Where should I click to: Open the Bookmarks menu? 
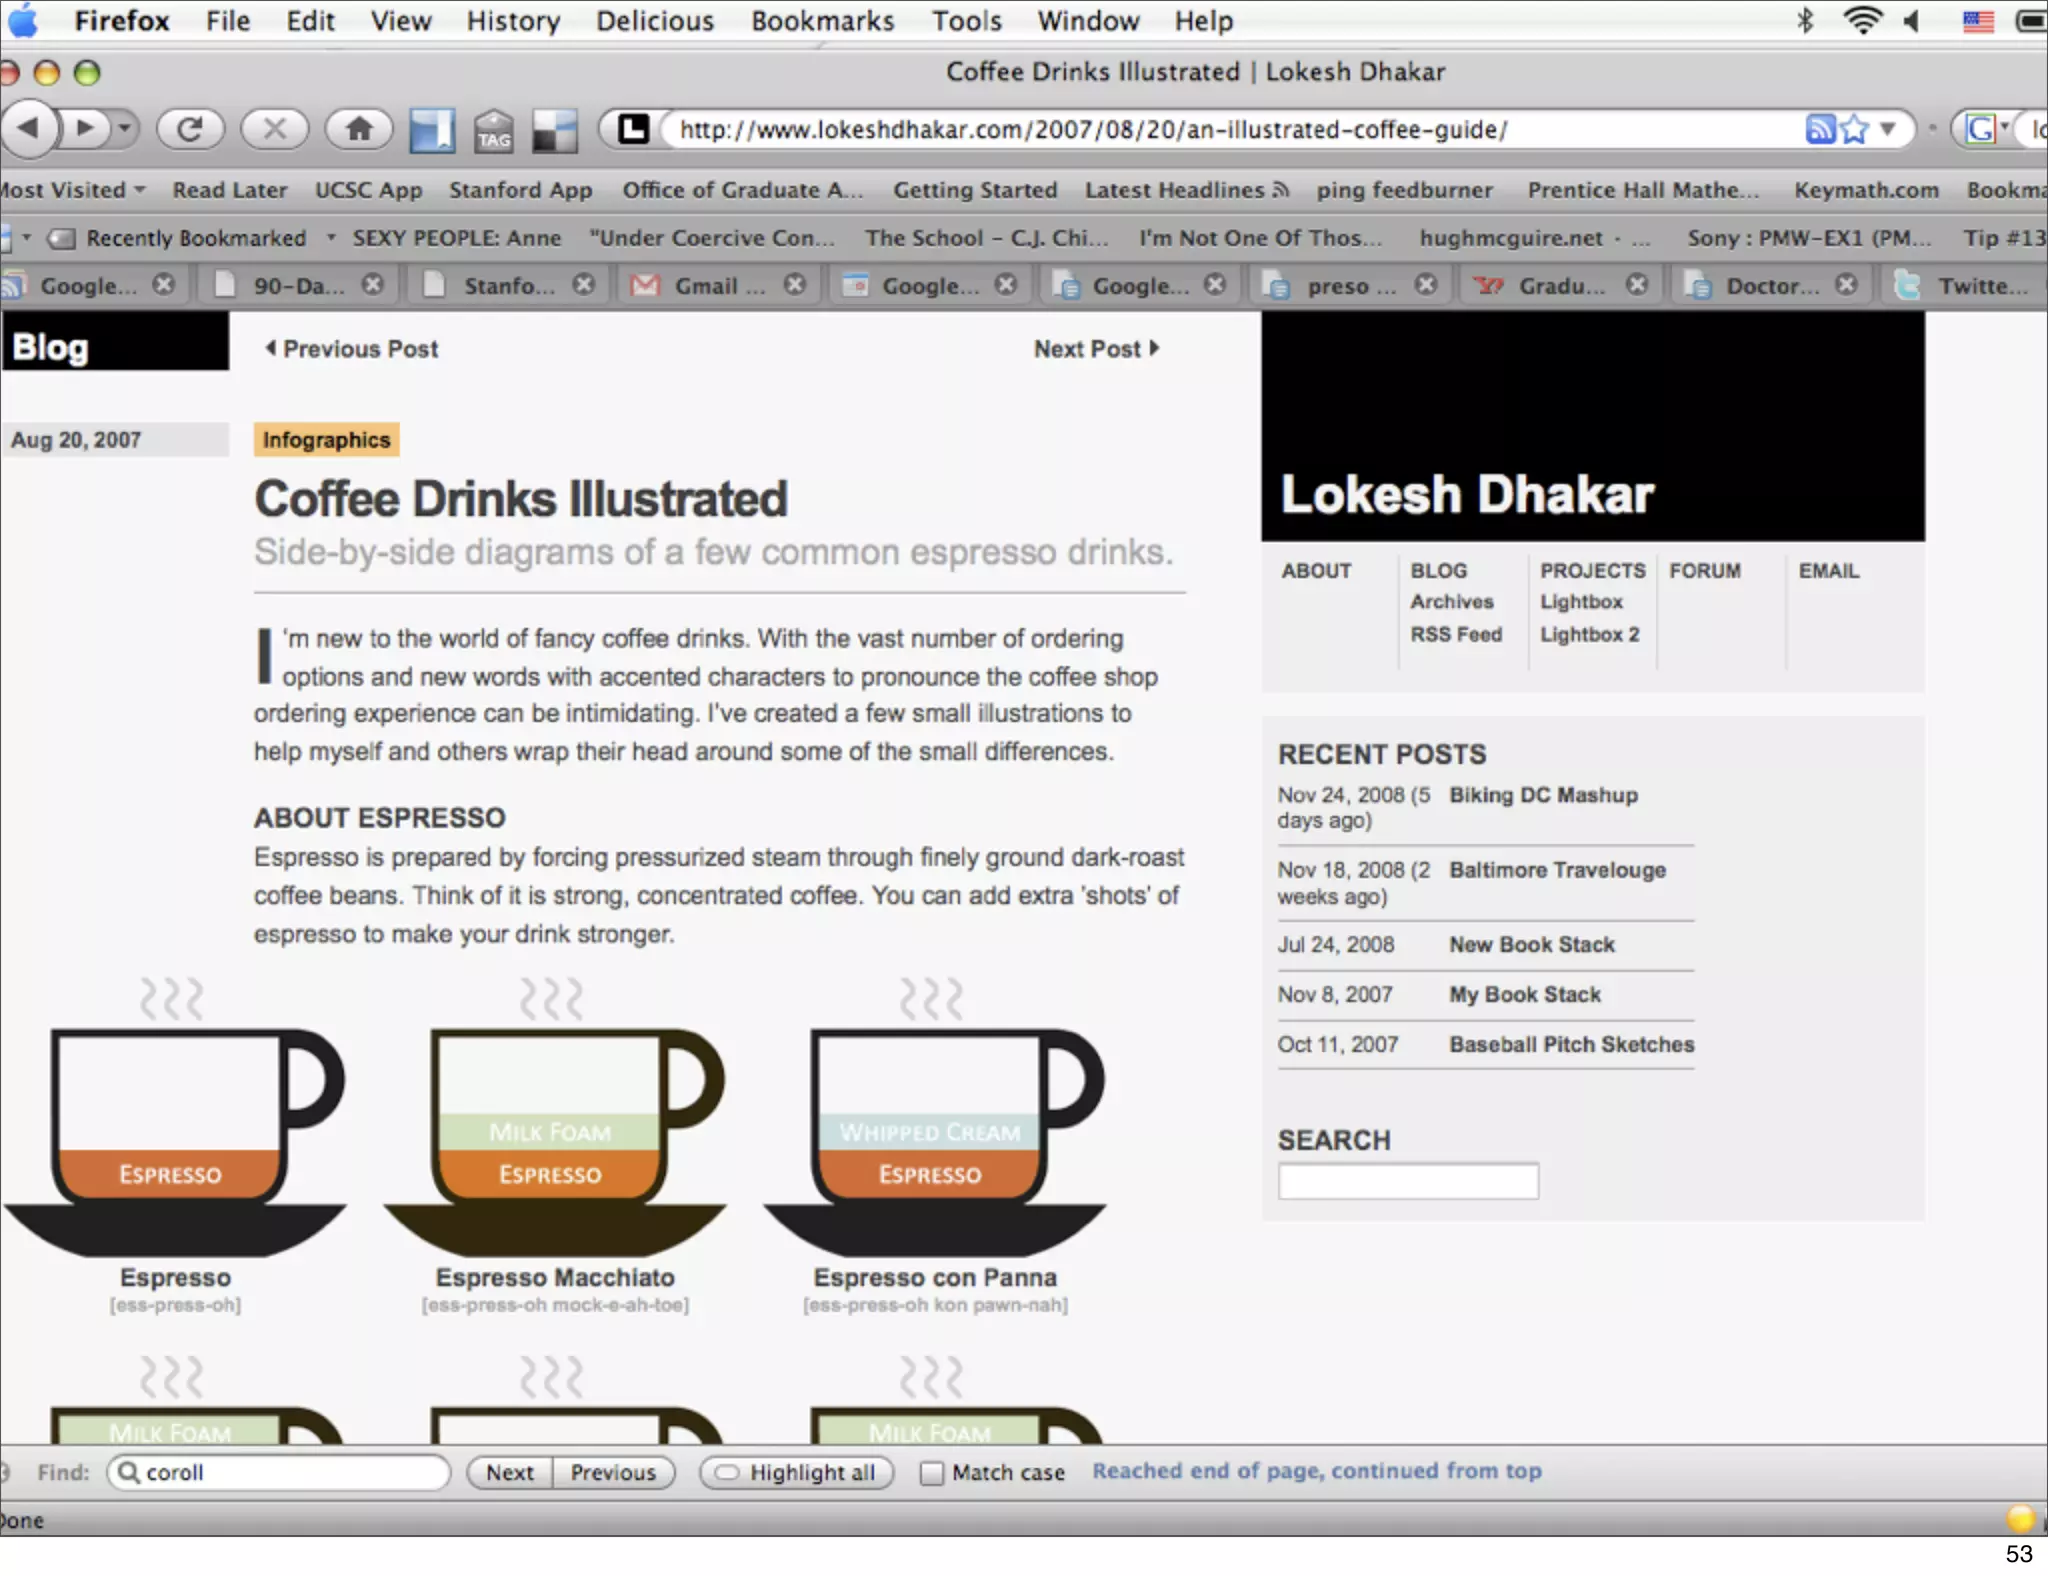822,20
